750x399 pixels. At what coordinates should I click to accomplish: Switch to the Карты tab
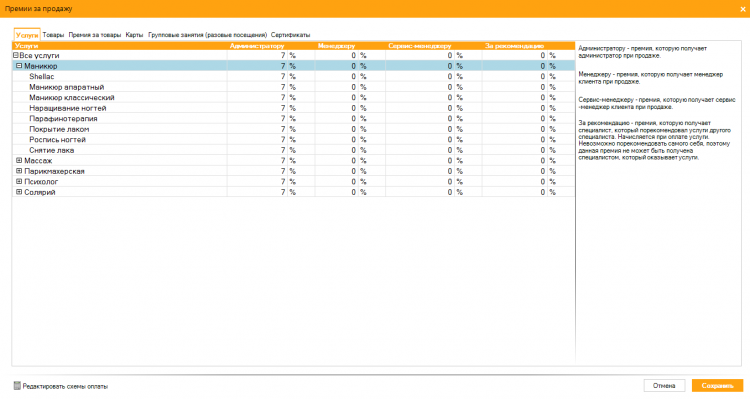[134, 35]
